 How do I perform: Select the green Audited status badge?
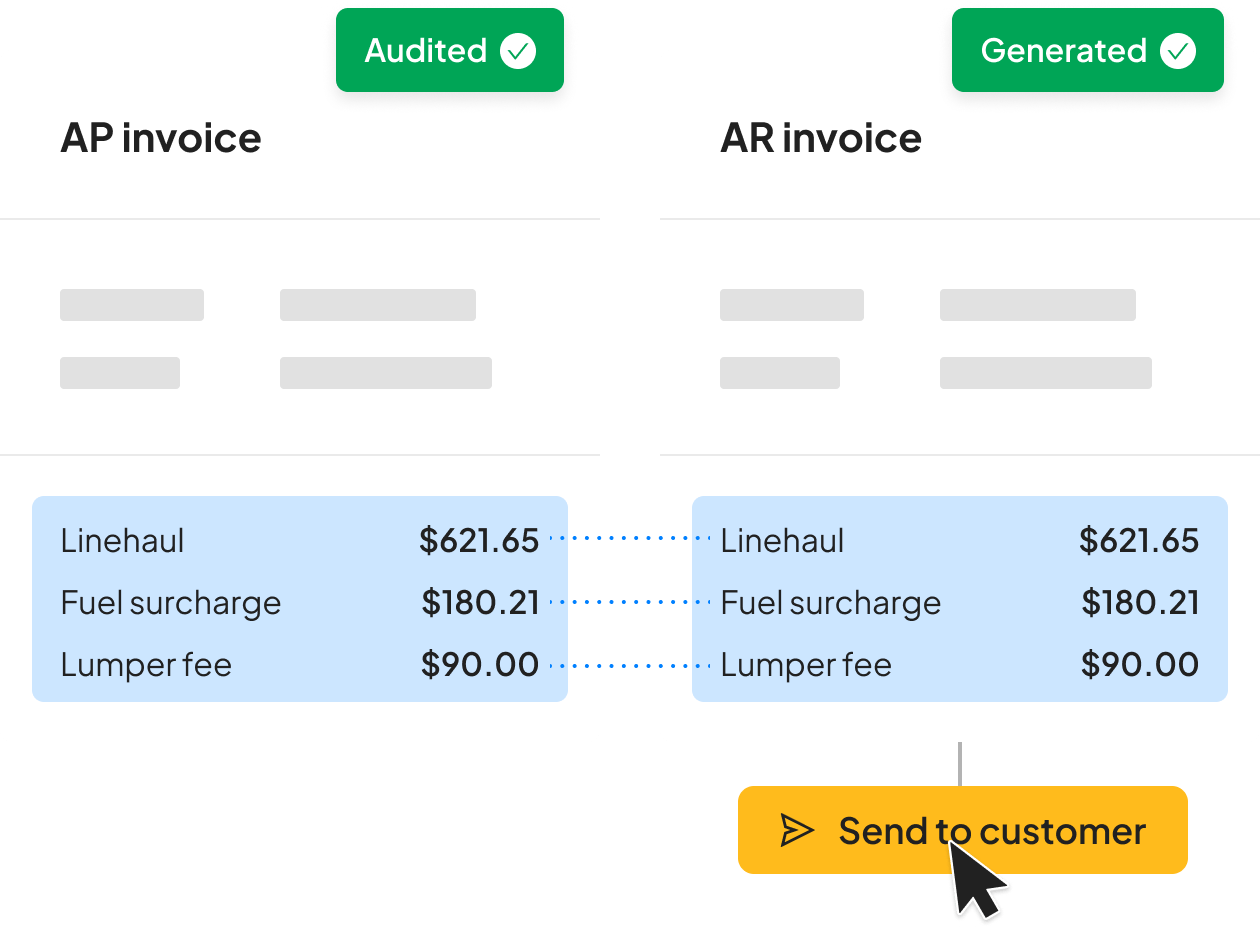click(450, 50)
